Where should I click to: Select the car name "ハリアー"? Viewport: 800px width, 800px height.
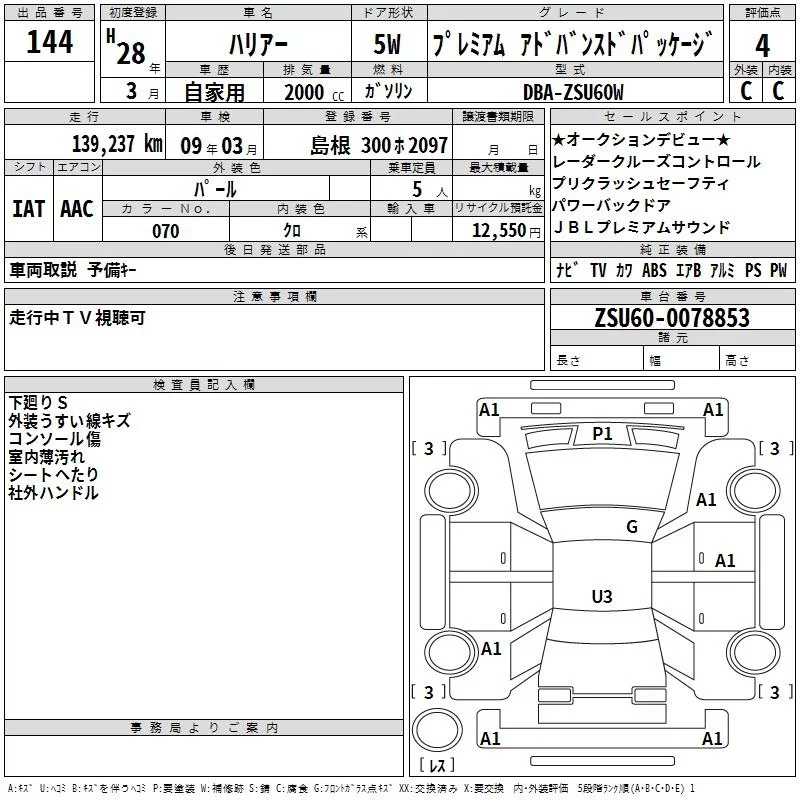click(x=258, y=45)
